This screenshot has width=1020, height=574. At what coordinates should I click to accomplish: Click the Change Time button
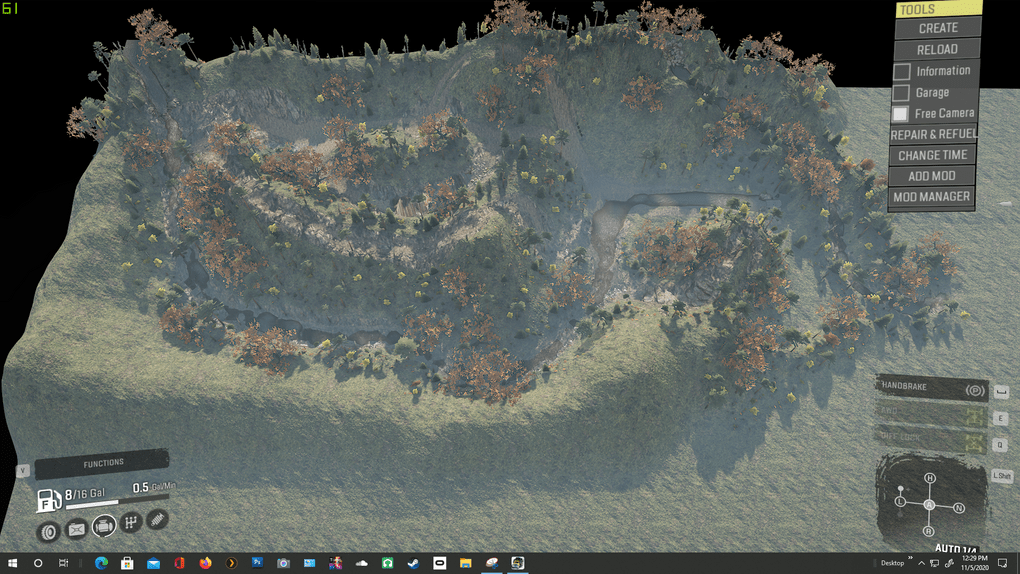tap(932, 155)
